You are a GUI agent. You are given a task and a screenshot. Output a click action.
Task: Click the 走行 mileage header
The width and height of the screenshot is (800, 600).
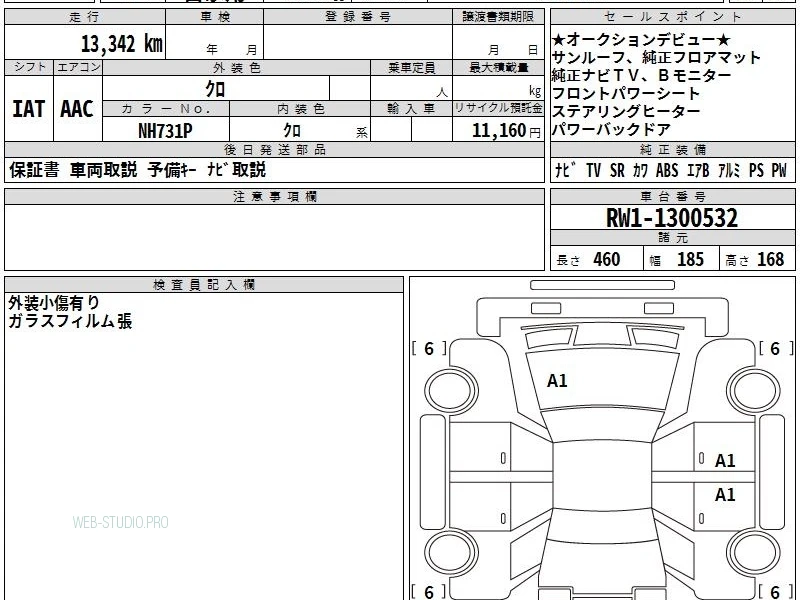click(x=85, y=17)
